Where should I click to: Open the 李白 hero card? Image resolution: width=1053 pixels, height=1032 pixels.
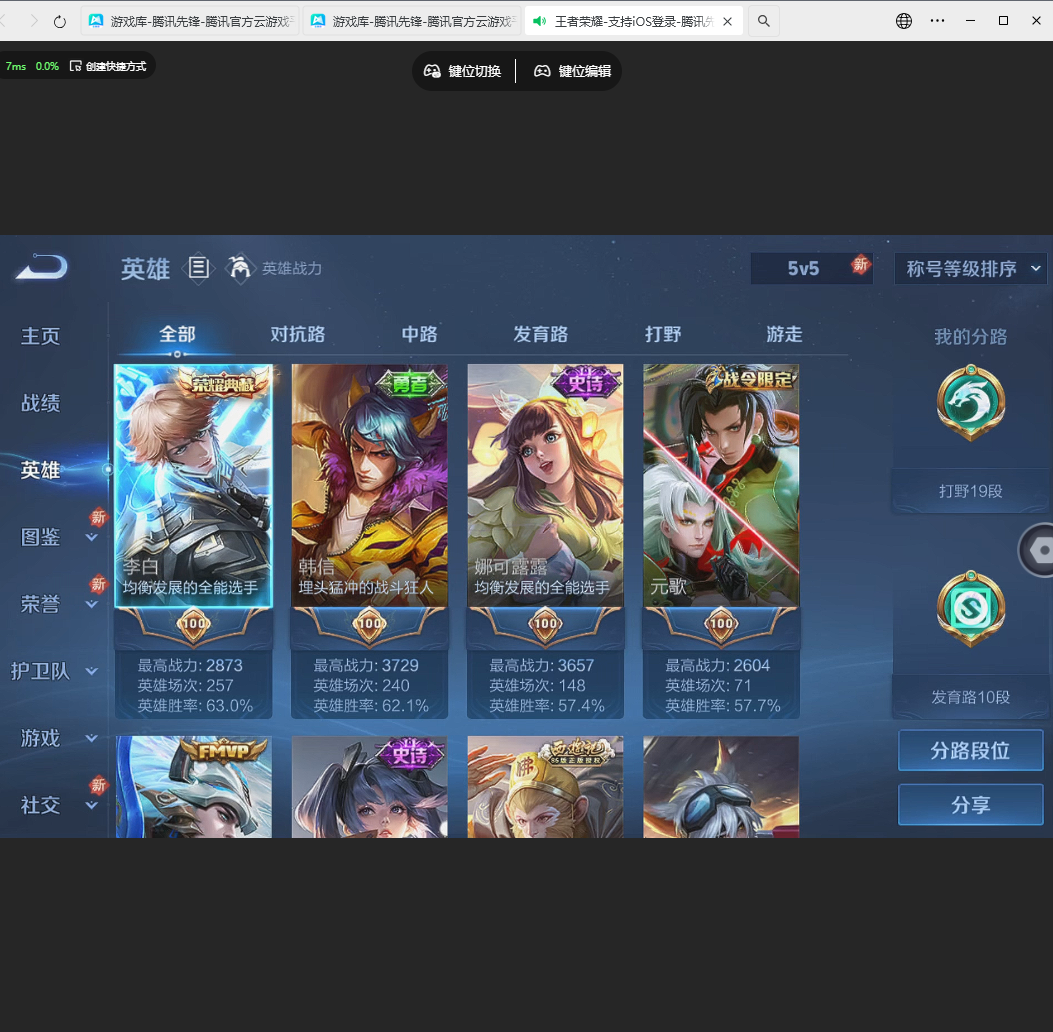click(x=193, y=486)
